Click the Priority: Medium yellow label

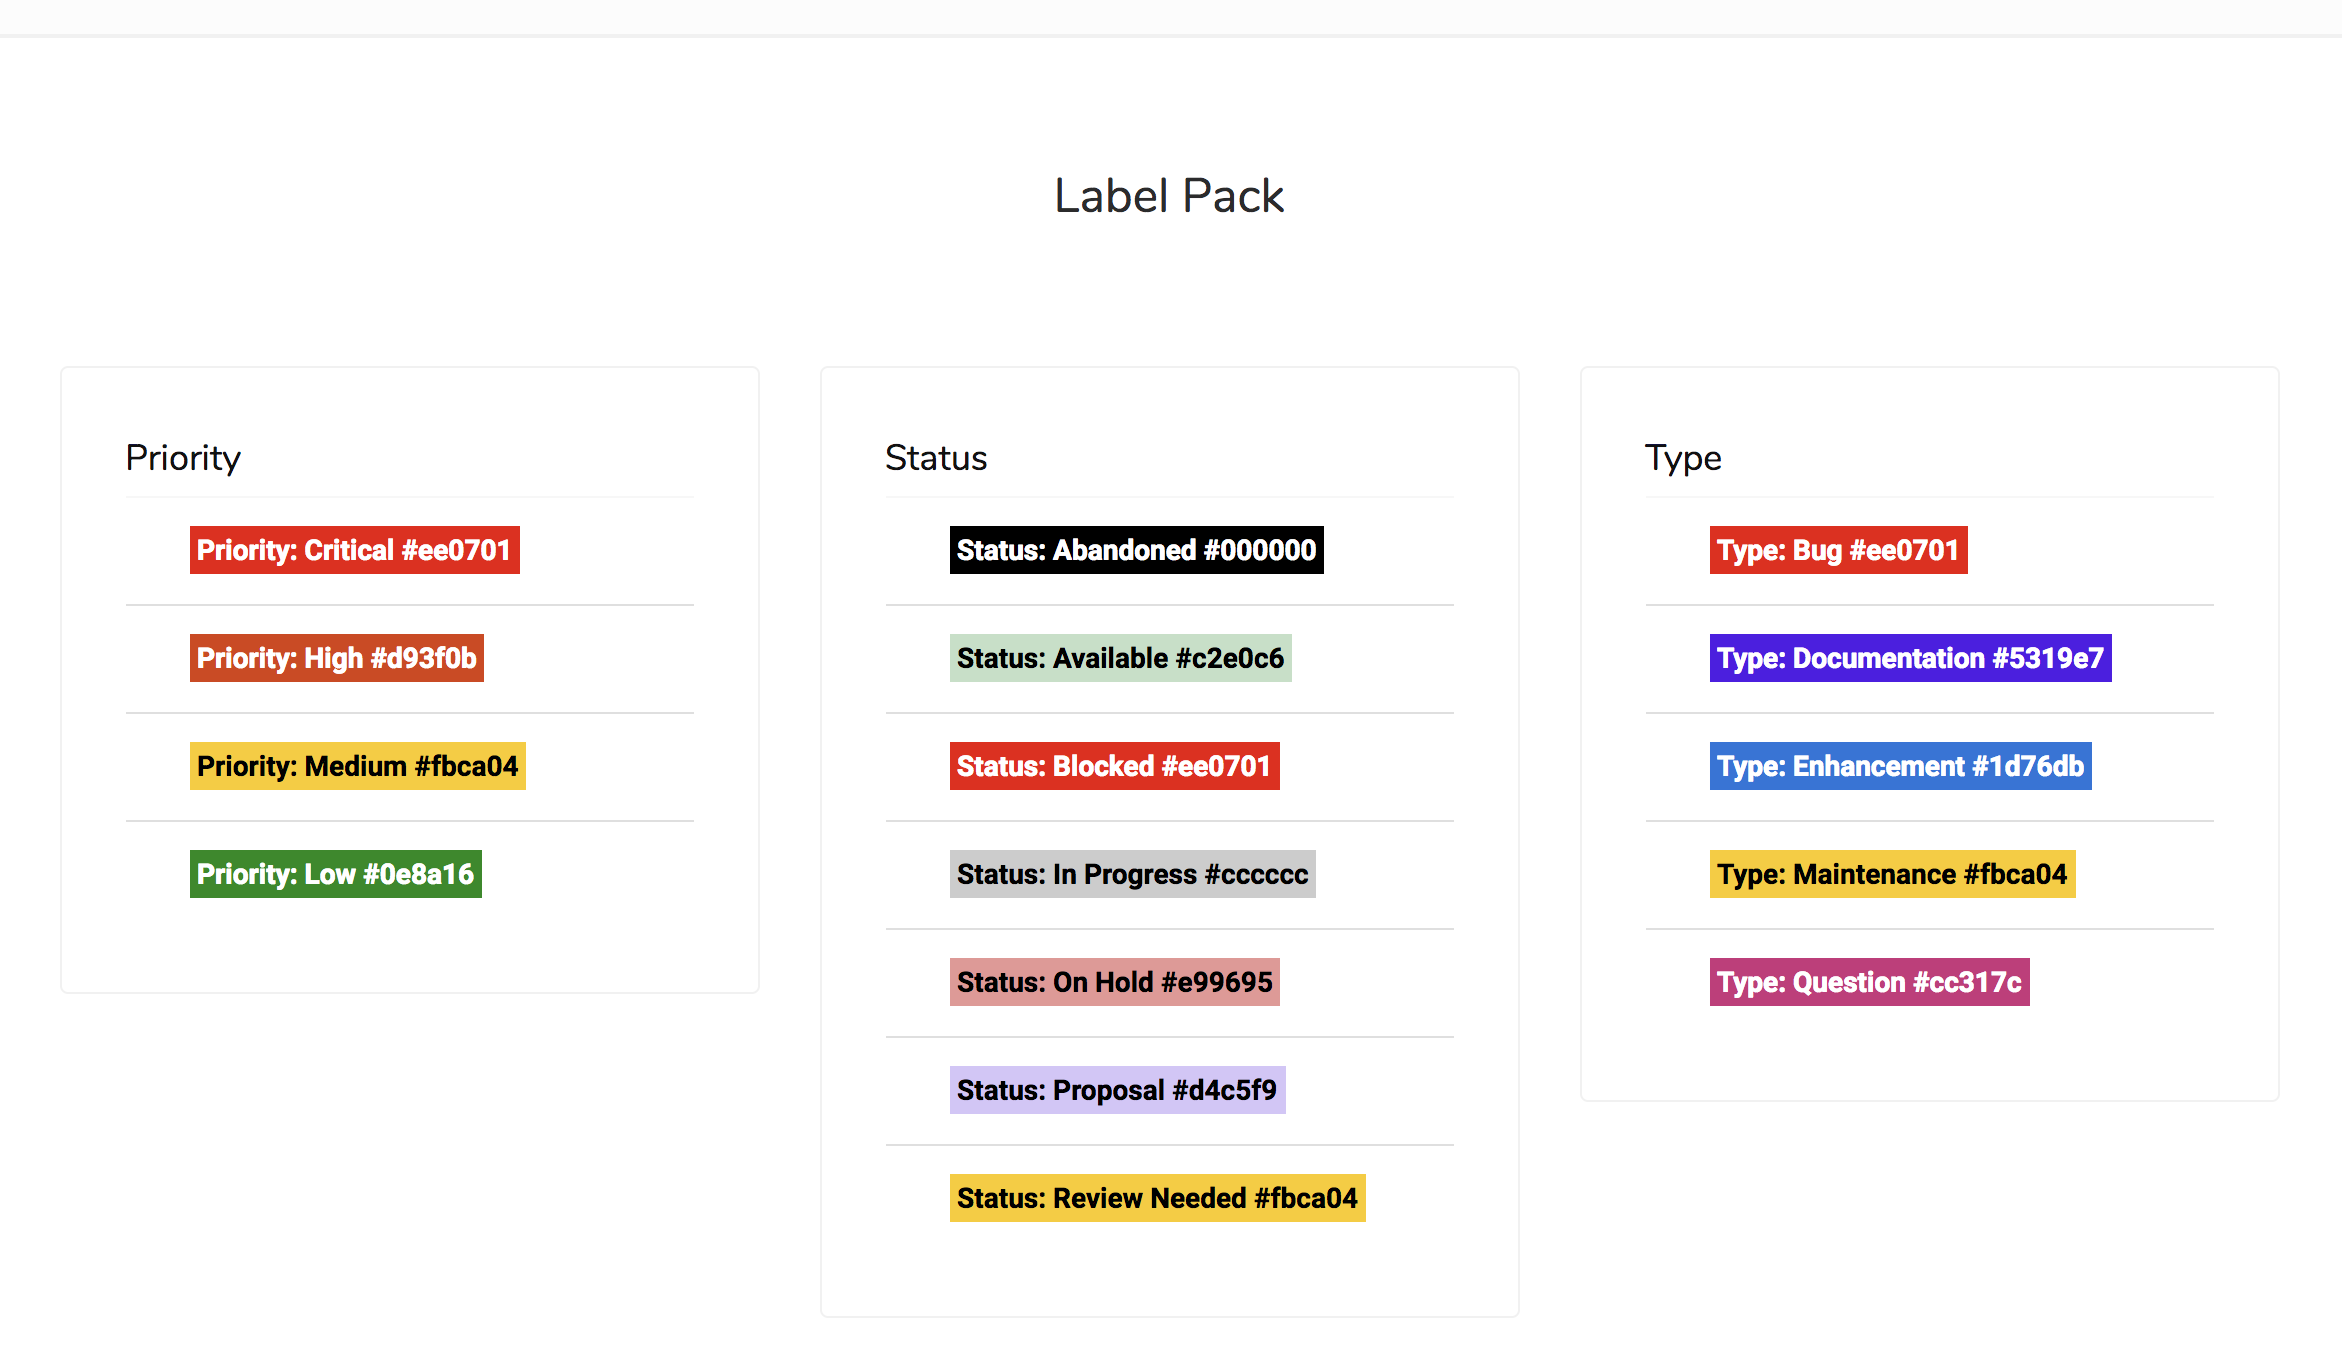click(x=357, y=766)
